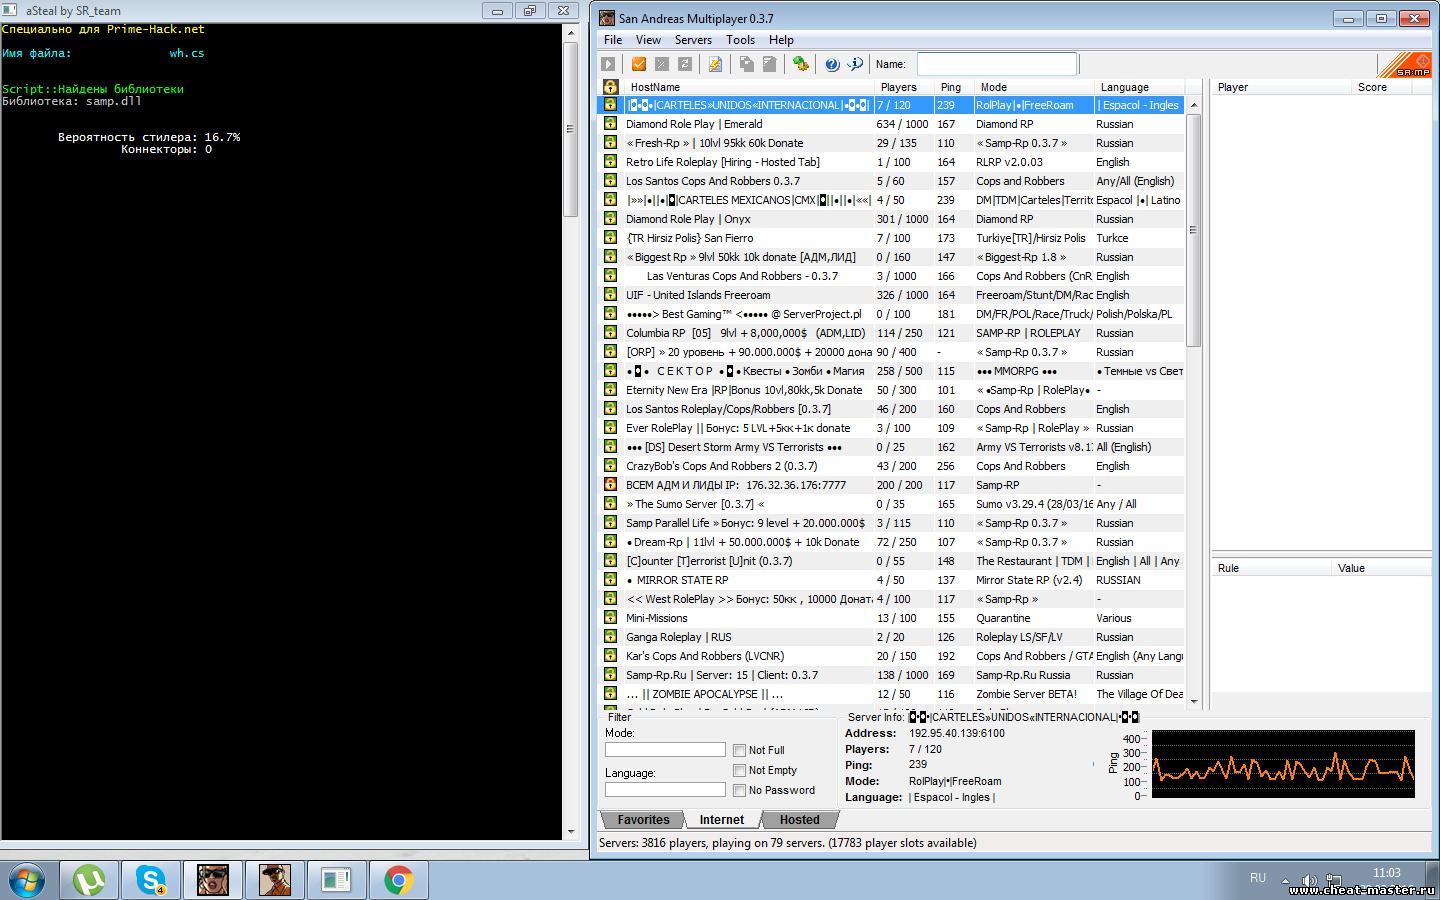Click the aSteal window scrollbar down arrow

[x=571, y=831]
